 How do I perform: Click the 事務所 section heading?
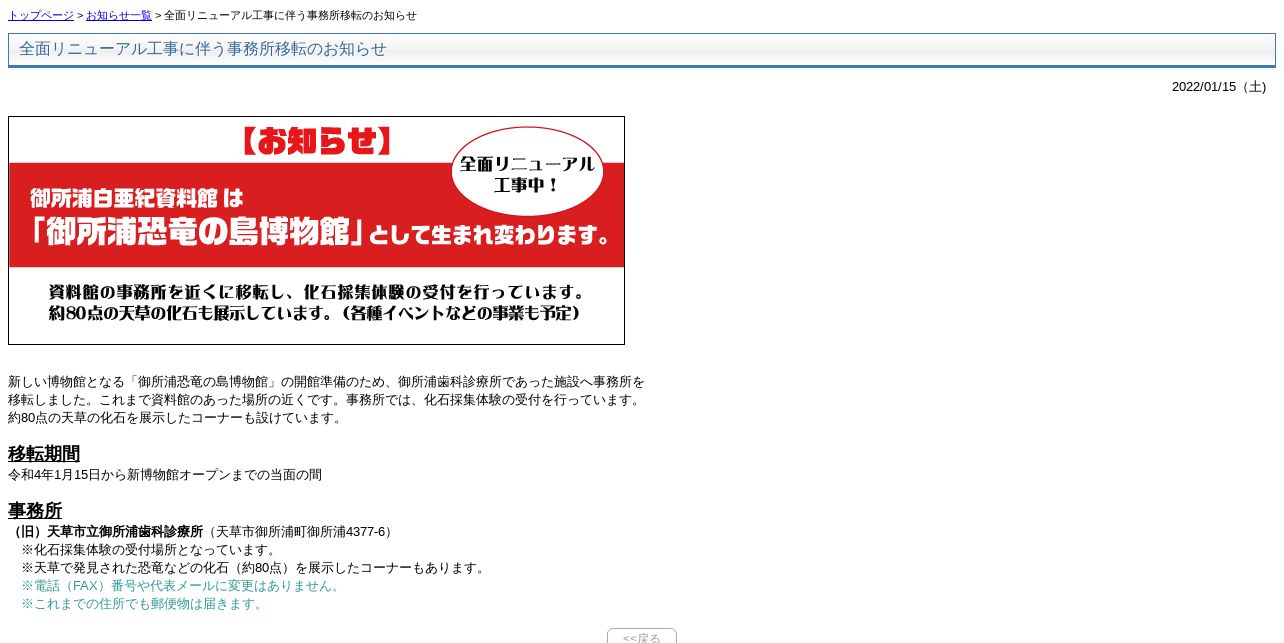click(35, 511)
